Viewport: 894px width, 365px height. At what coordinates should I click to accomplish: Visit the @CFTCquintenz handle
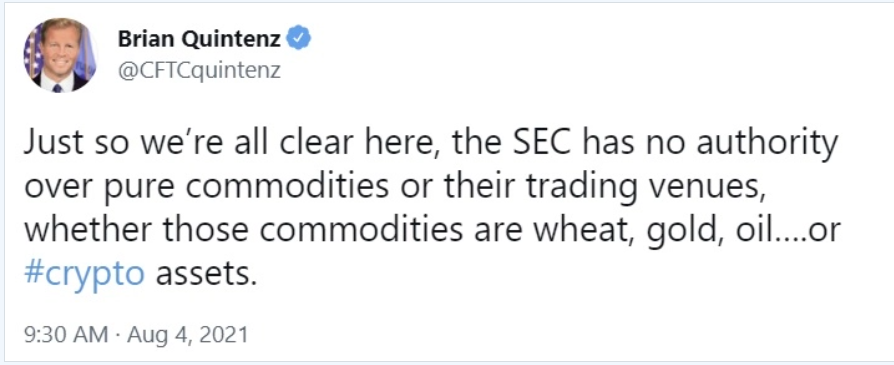click(x=199, y=71)
